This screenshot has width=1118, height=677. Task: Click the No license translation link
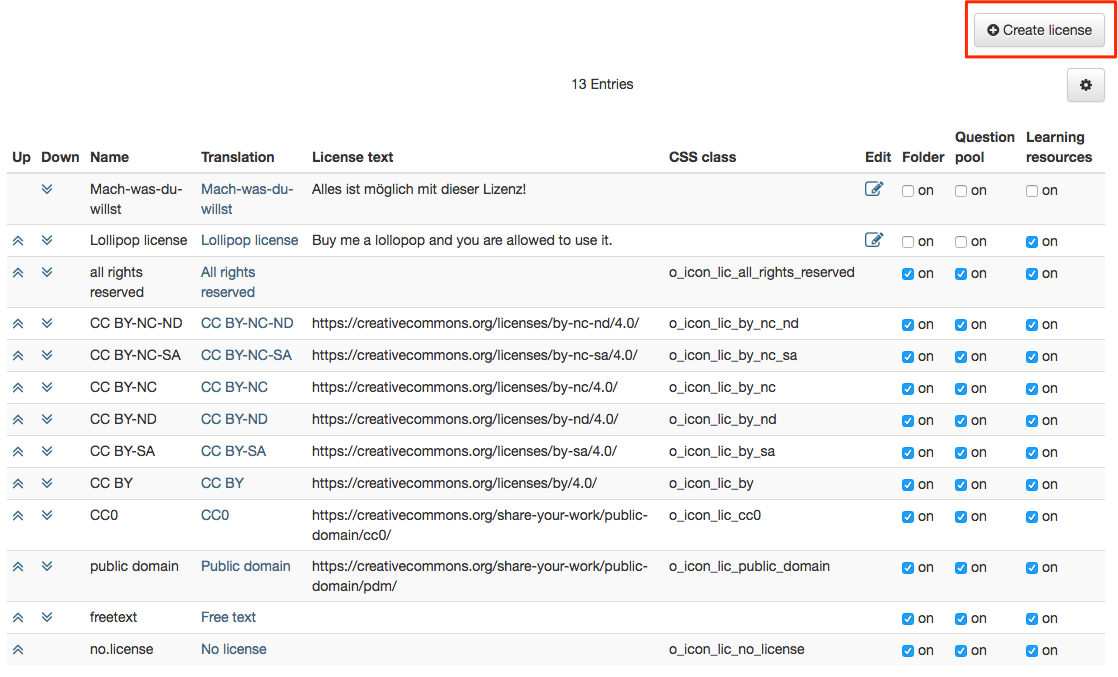233,649
